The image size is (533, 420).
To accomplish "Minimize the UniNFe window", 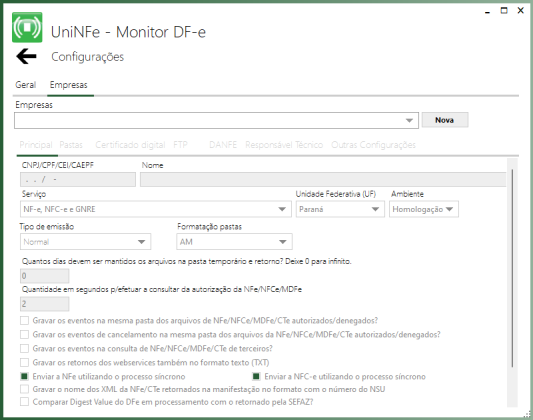I will click(x=488, y=12).
